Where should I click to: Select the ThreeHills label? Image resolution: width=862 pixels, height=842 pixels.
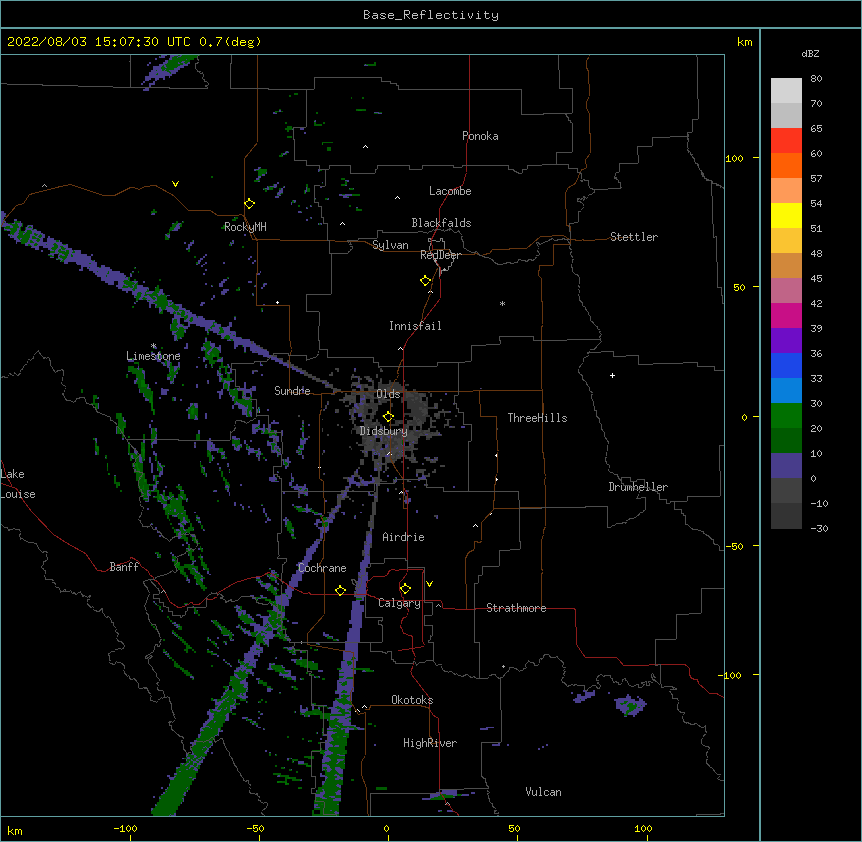537,418
